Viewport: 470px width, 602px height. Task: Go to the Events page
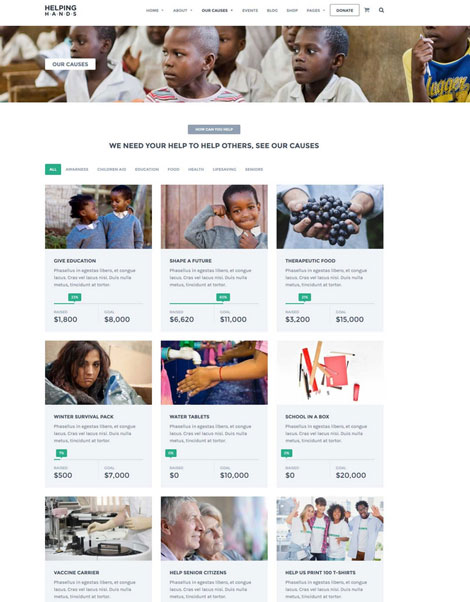250,10
